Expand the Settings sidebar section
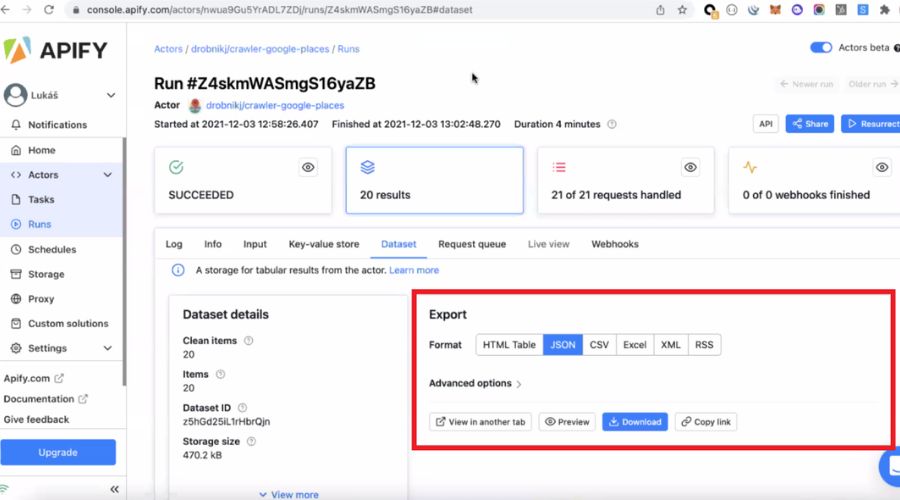The image size is (900, 500). coord(107,348)
